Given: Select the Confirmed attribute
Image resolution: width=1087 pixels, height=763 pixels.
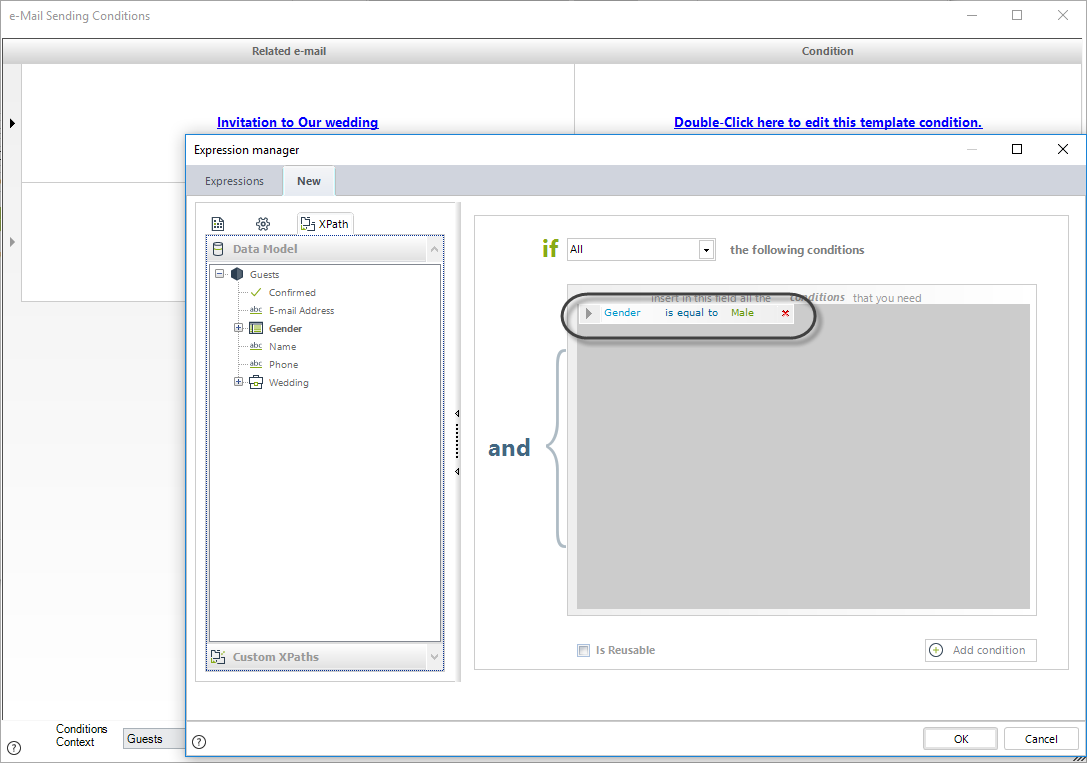Looking at the screenshot, I should tap(292, 292).
